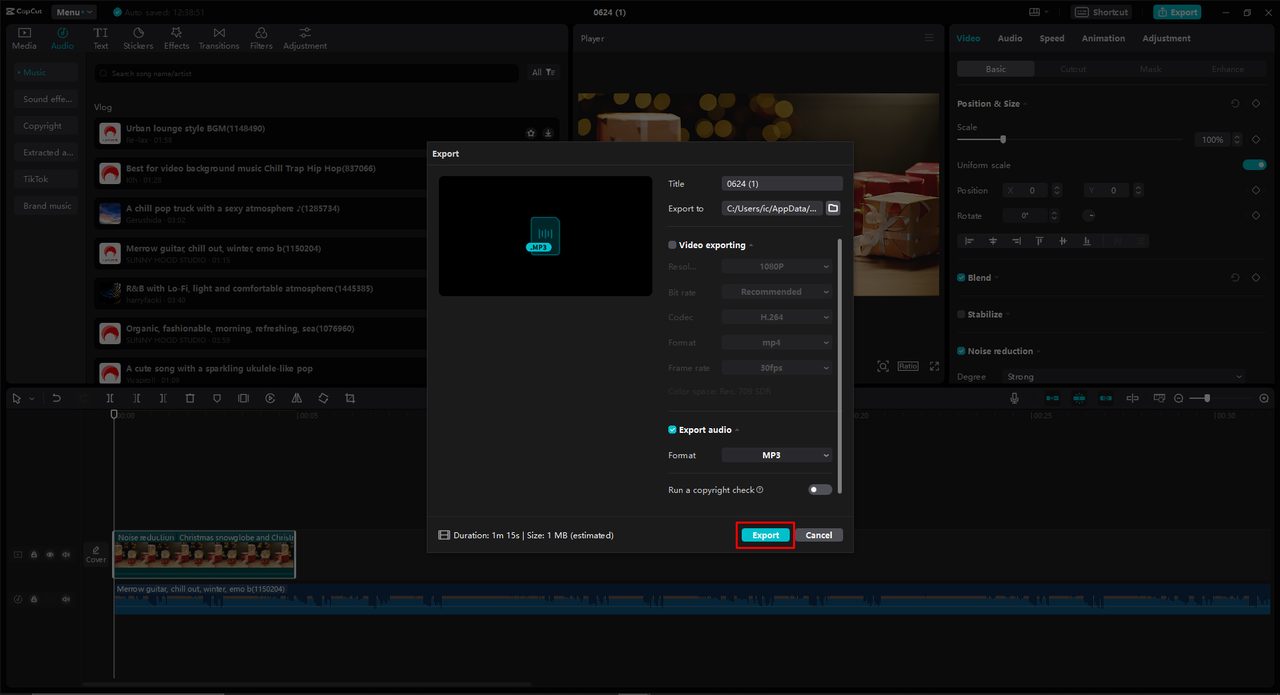The image size is (1280, 695).
Task: Click the trash delete icon in timeline toolbar
Action: click(190, 398)
